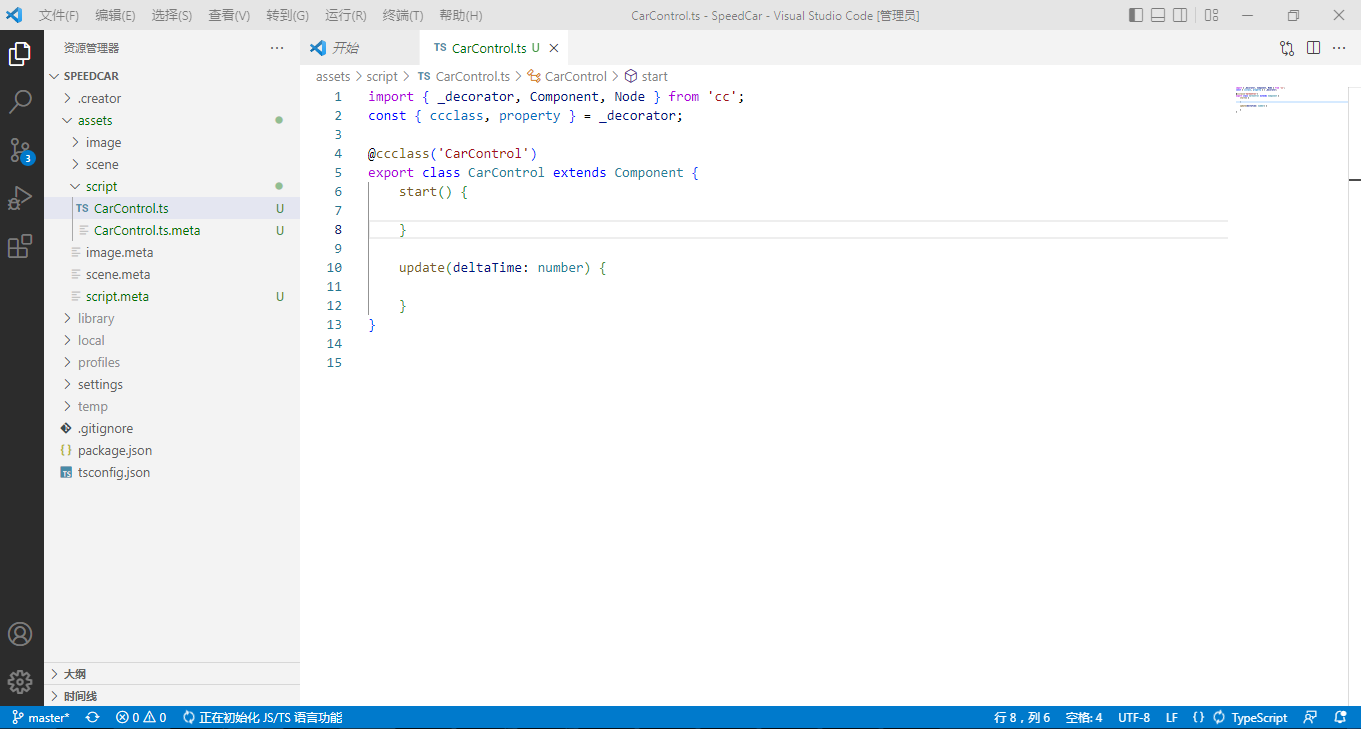The width and height of the screenshot is (1361, 729).
Task: Click the Open Changes icon in editor toolbar
Action: (1287, 48)
